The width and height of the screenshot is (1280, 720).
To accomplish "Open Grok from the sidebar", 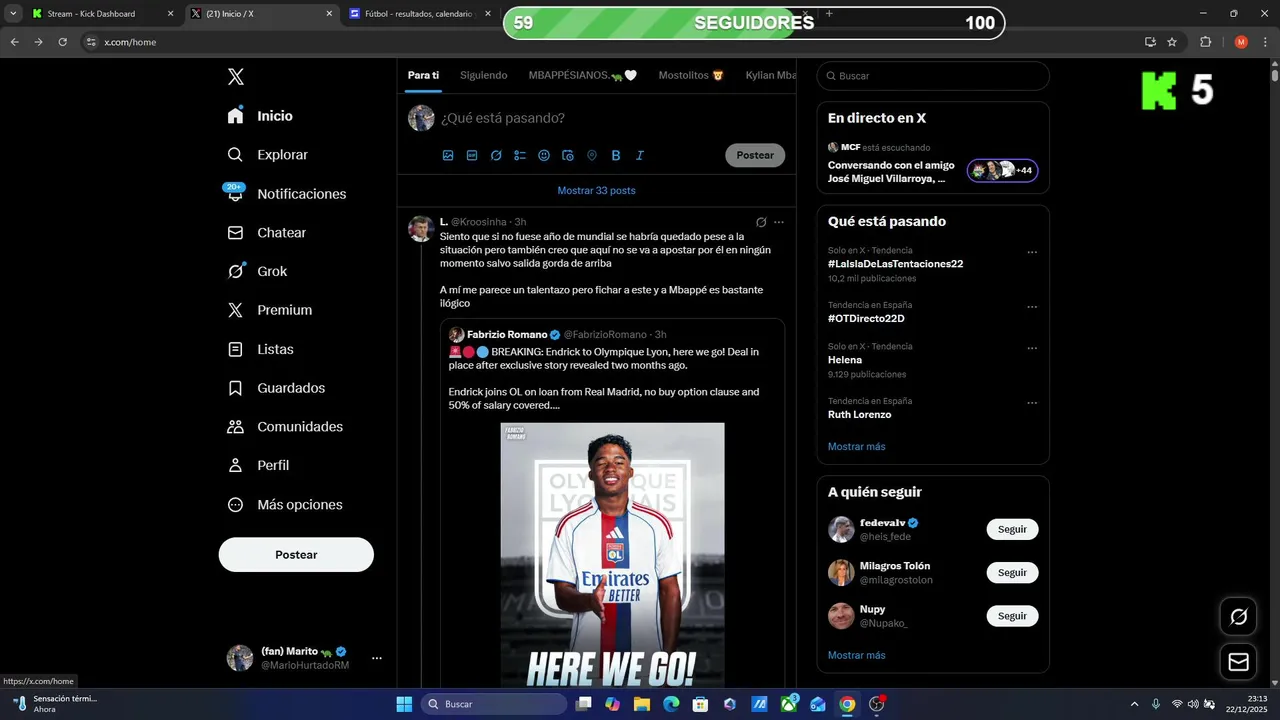I will (x=257, y=271).
